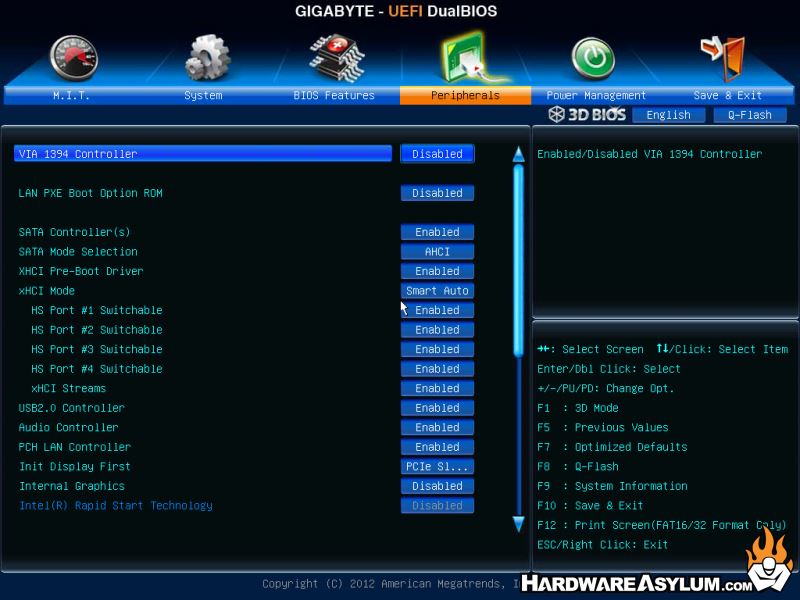
Task: Open Intel(R) Rapid Start Technology value dropdown
Action: [437, 506]
